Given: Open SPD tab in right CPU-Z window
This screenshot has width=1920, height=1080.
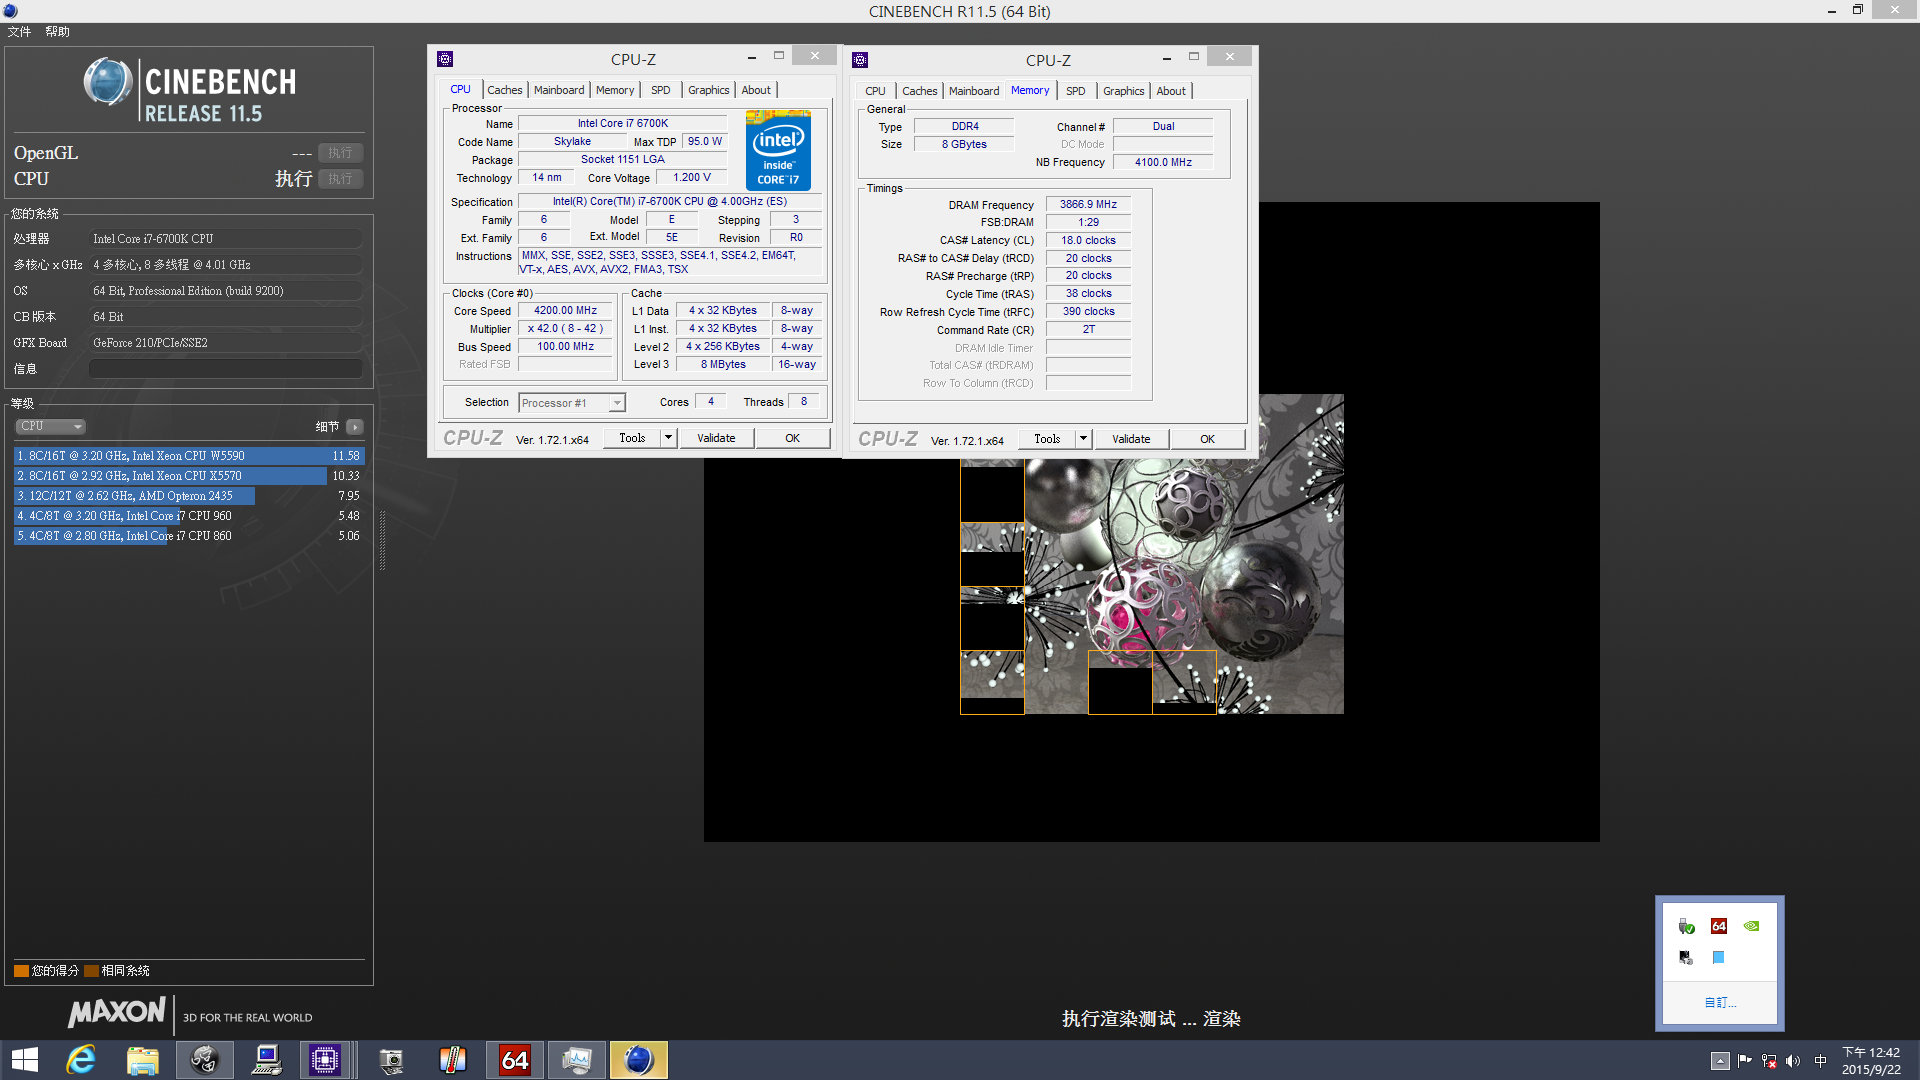Looking at the screenshot, I should (1075, 91).
